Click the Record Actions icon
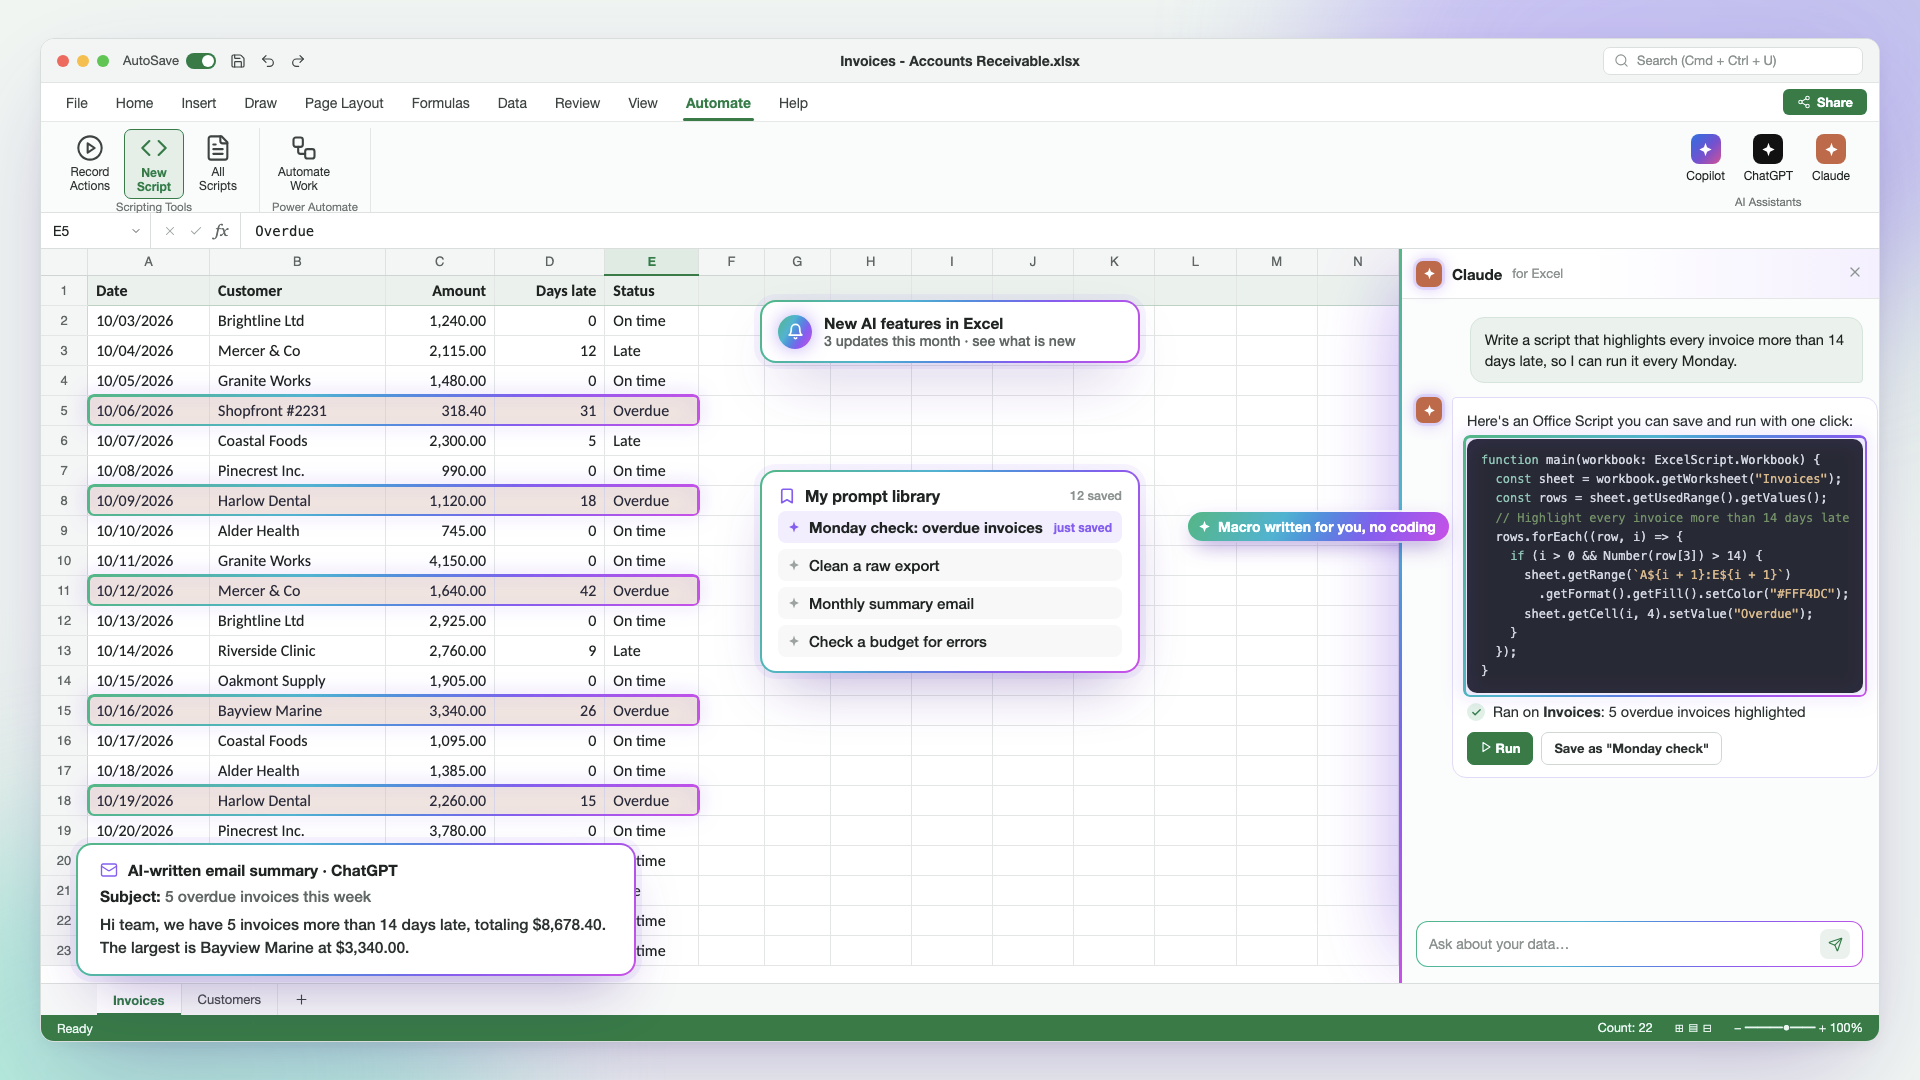The height and width of the screenshot is (1080, 1920). 90,148
